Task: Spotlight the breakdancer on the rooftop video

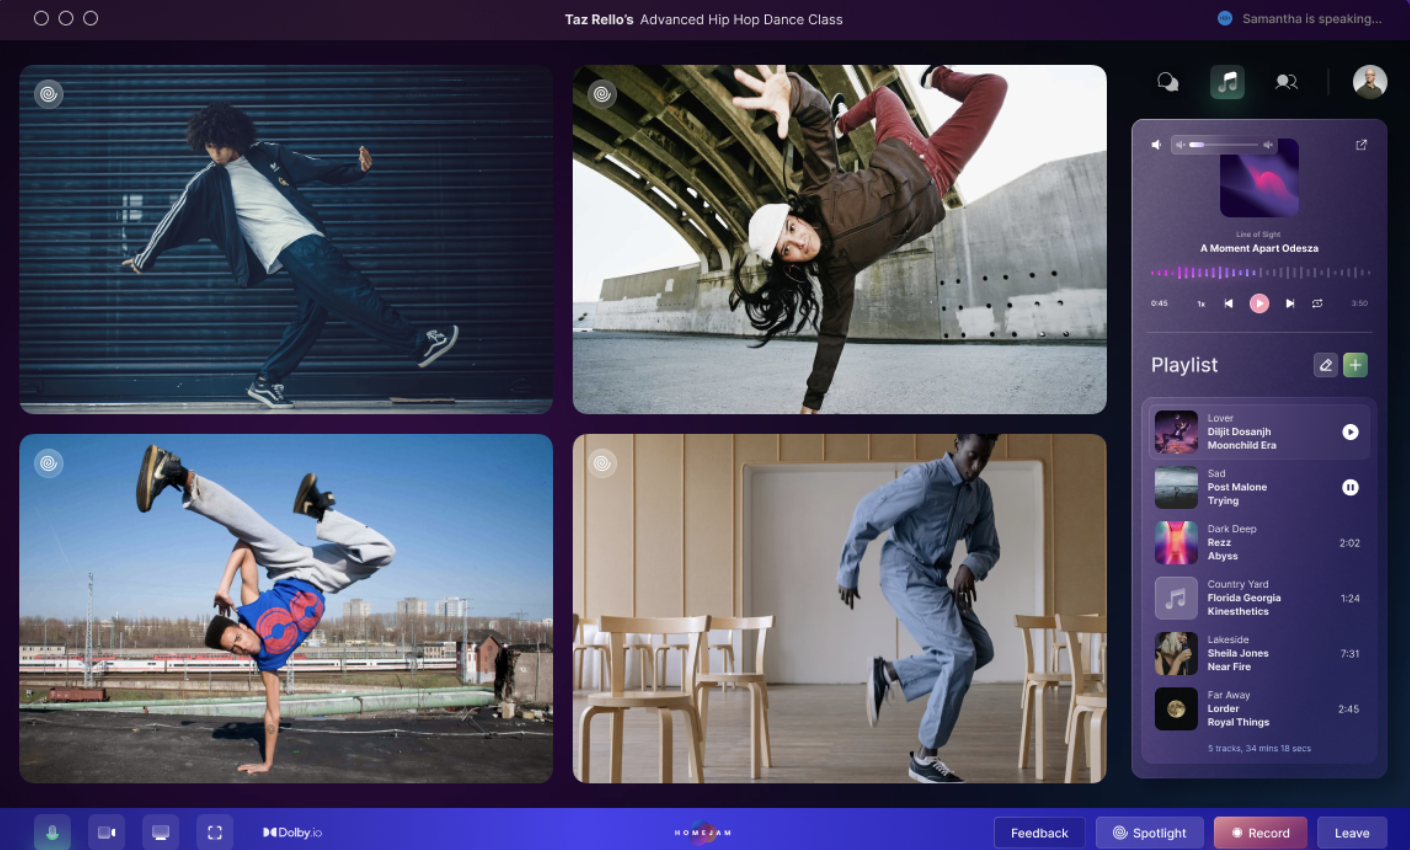Action: [49, 463]
